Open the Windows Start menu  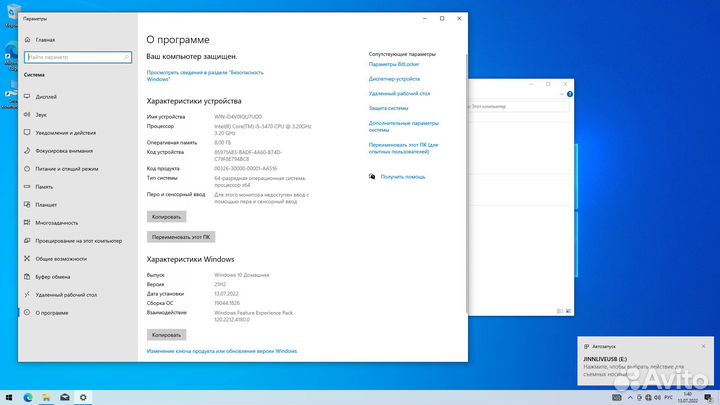(x=9, y=398)
